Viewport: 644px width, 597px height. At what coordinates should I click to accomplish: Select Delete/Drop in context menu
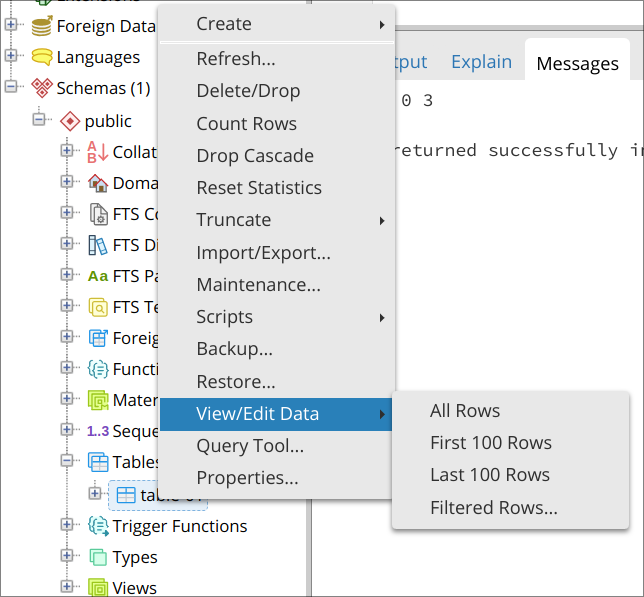(x=276, y=91)
